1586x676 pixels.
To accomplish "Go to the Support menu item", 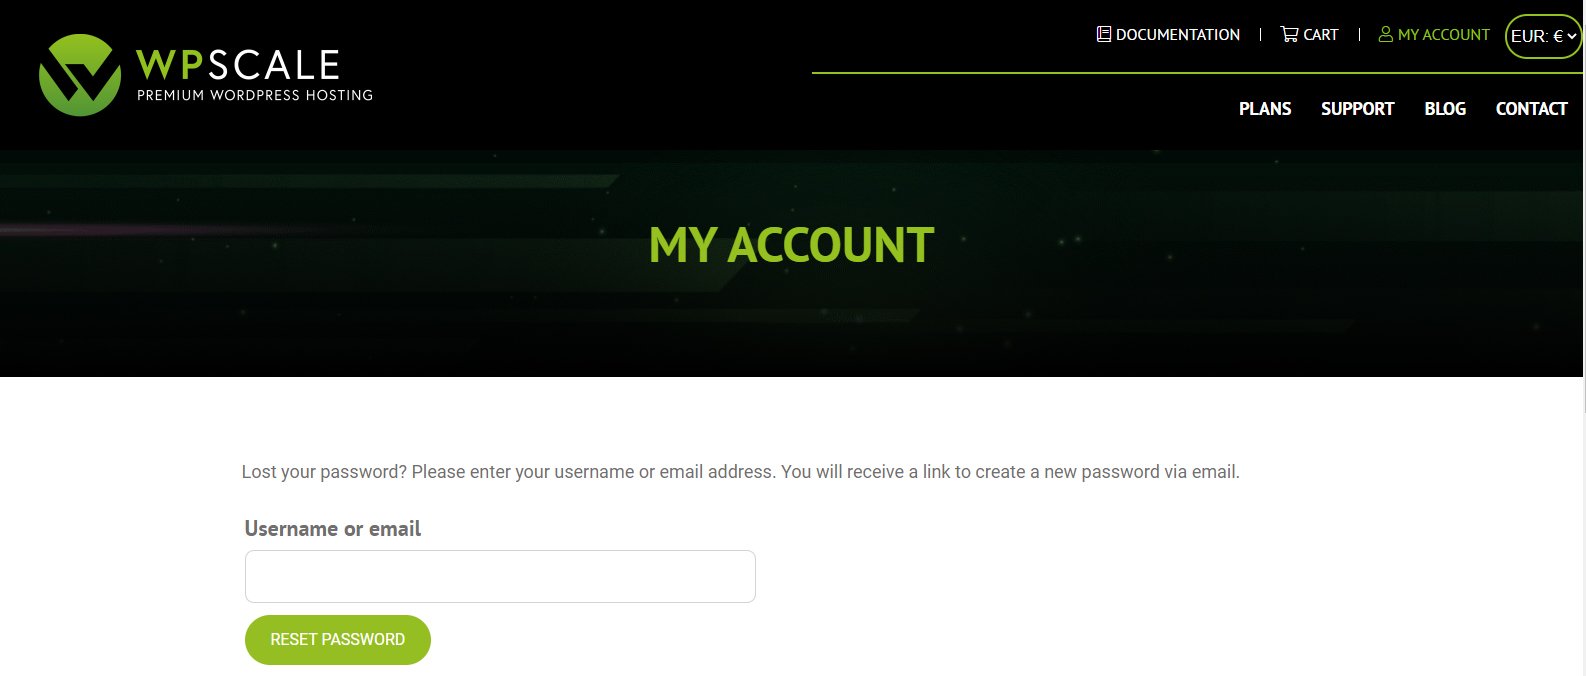I will coord(1357,109).
